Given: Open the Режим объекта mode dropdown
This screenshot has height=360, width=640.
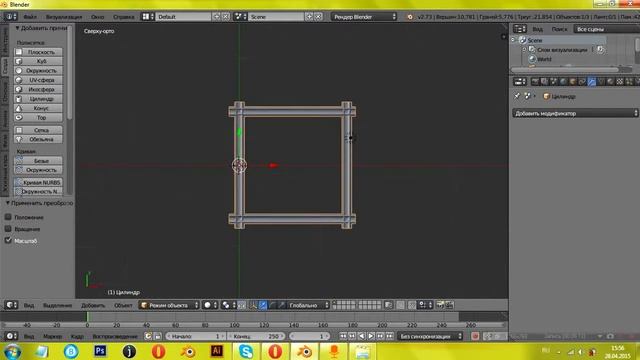Looking at the screenshot, I should tap(169, 305).
